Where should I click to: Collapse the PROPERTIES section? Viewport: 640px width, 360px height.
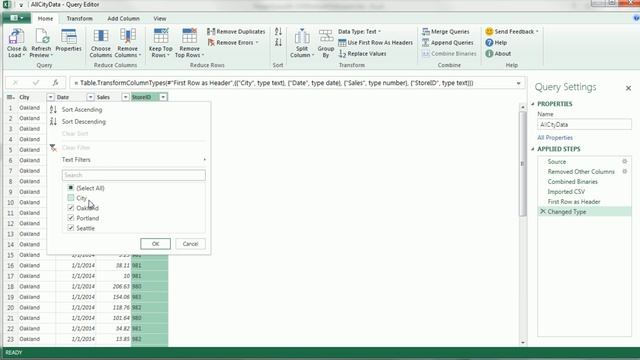pos(533,104)
